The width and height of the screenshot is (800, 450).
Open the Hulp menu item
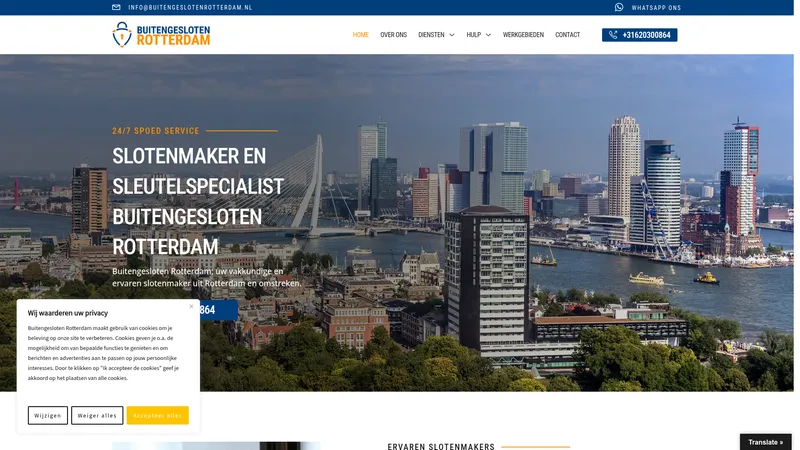(x=473, y=35)
